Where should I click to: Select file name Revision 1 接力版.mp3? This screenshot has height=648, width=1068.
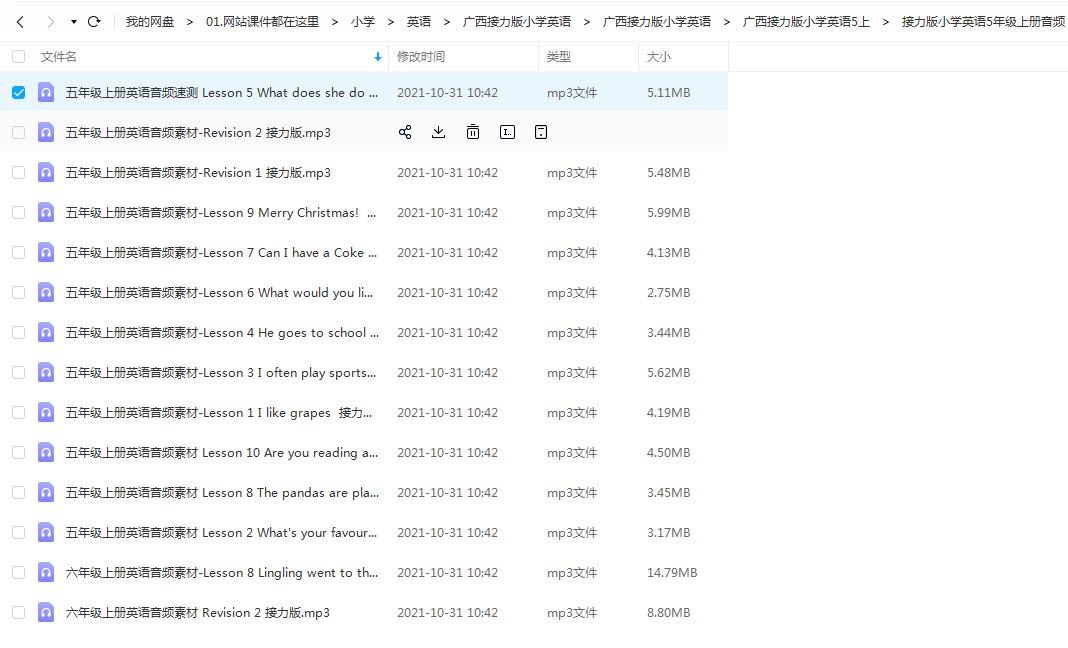[198, 172]
